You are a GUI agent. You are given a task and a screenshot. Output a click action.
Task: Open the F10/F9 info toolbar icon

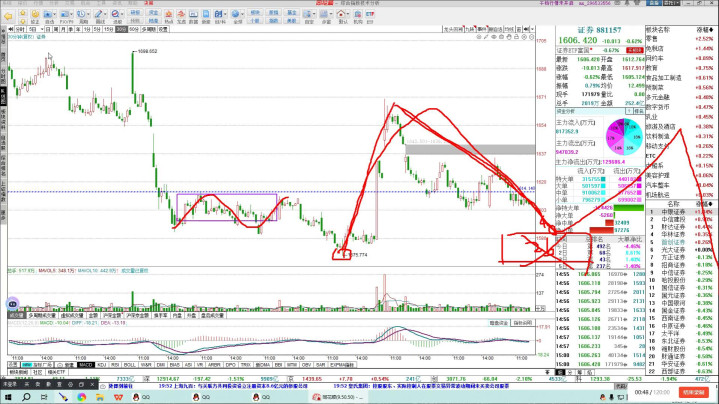tap(64, 15)
